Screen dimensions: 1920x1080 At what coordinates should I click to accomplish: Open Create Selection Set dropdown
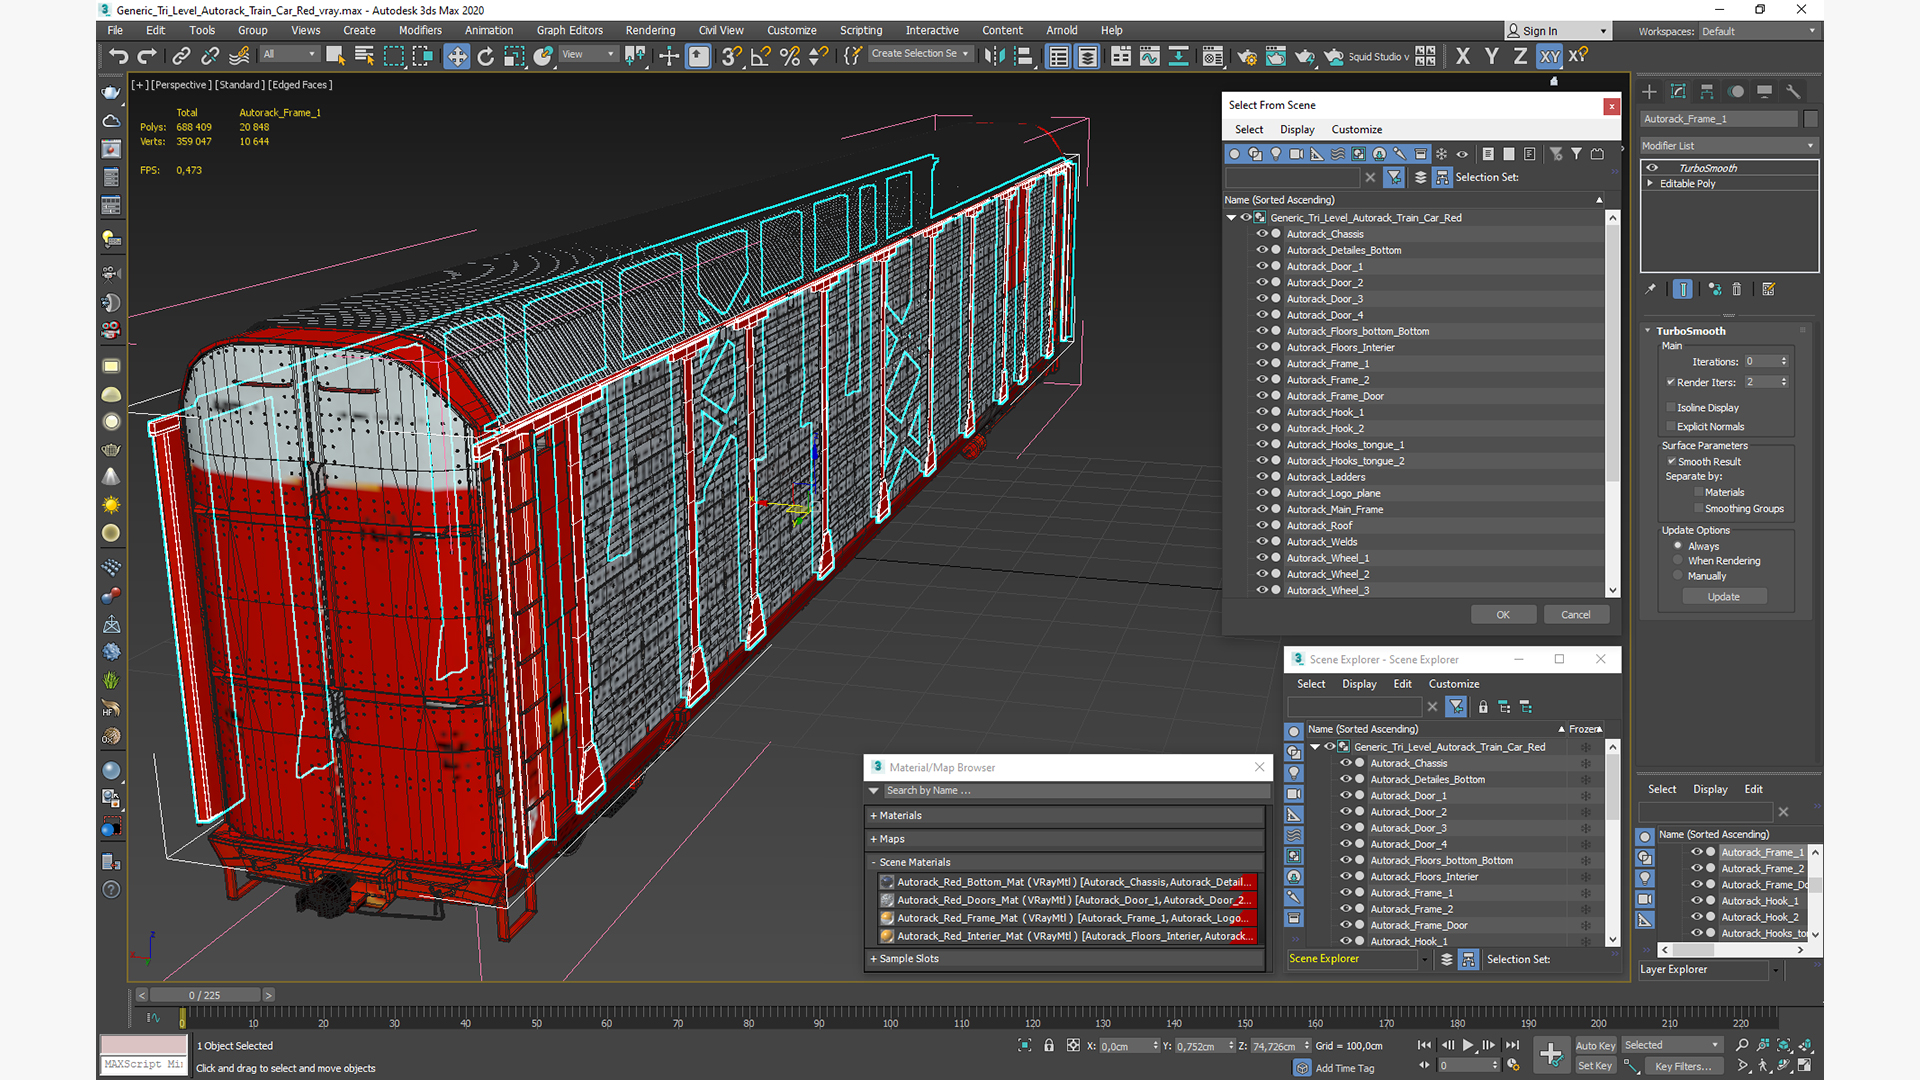(x=920, y=54)
